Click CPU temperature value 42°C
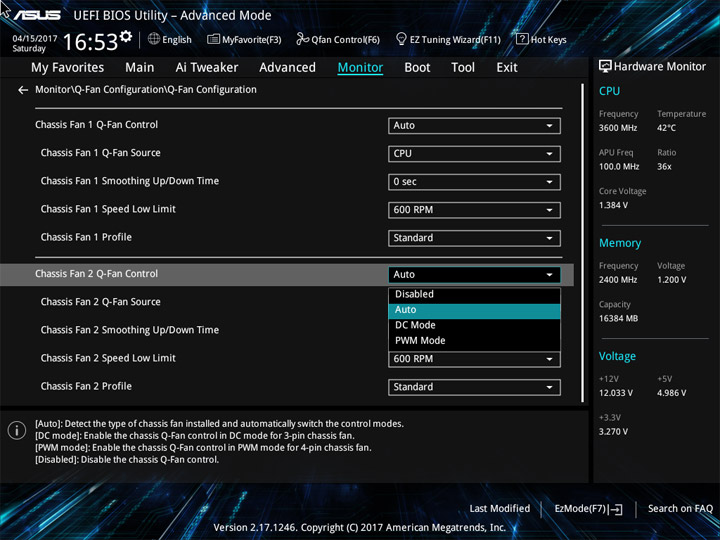 click(666, 128)
